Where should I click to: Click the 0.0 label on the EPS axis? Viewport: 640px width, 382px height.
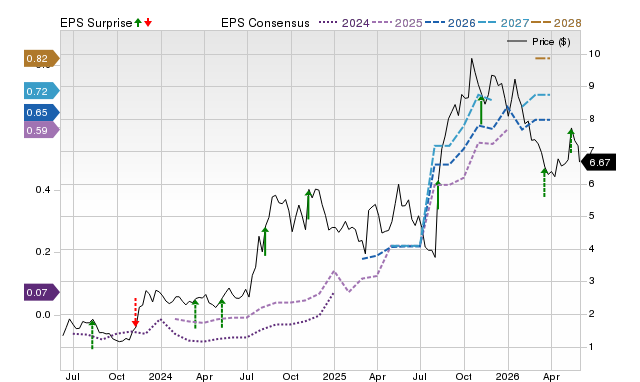(x=43, y=315)
